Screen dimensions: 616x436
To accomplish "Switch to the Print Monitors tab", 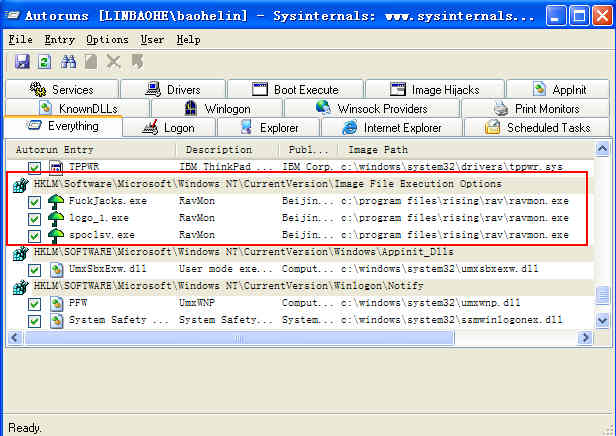I will pos(536,108).
